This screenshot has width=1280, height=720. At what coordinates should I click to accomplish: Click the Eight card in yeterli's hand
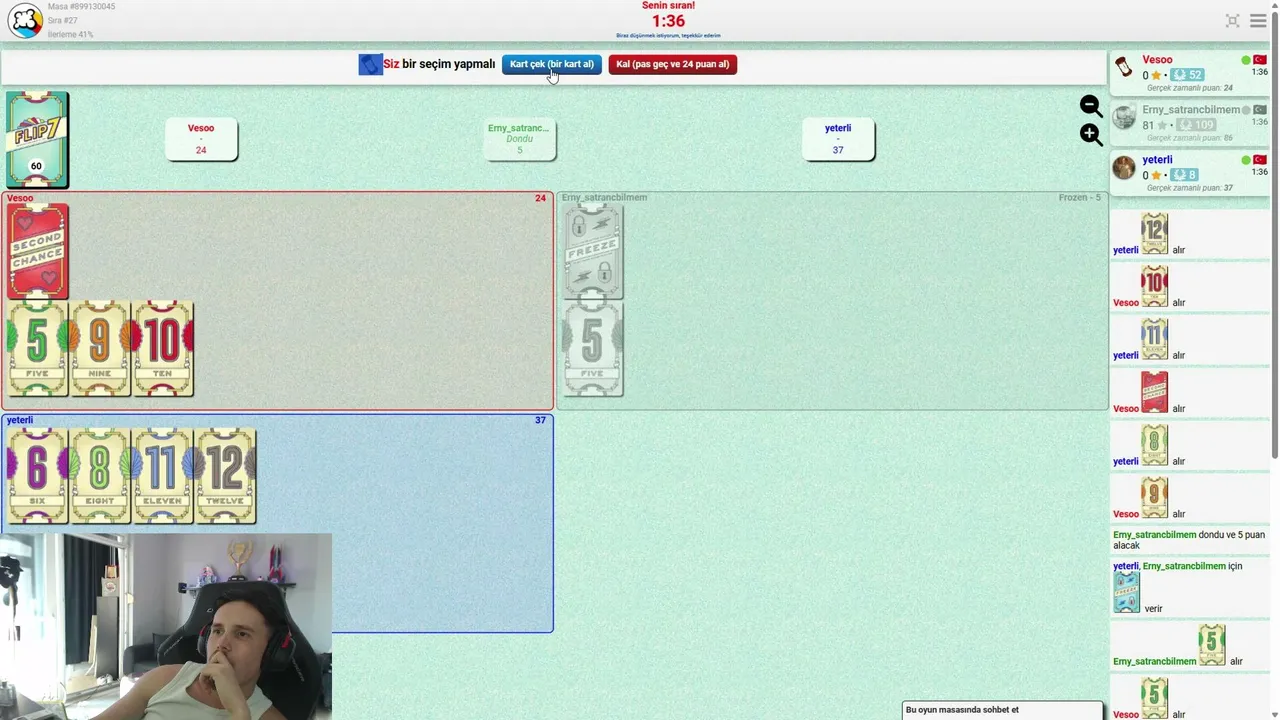click(x=100, y=476)
